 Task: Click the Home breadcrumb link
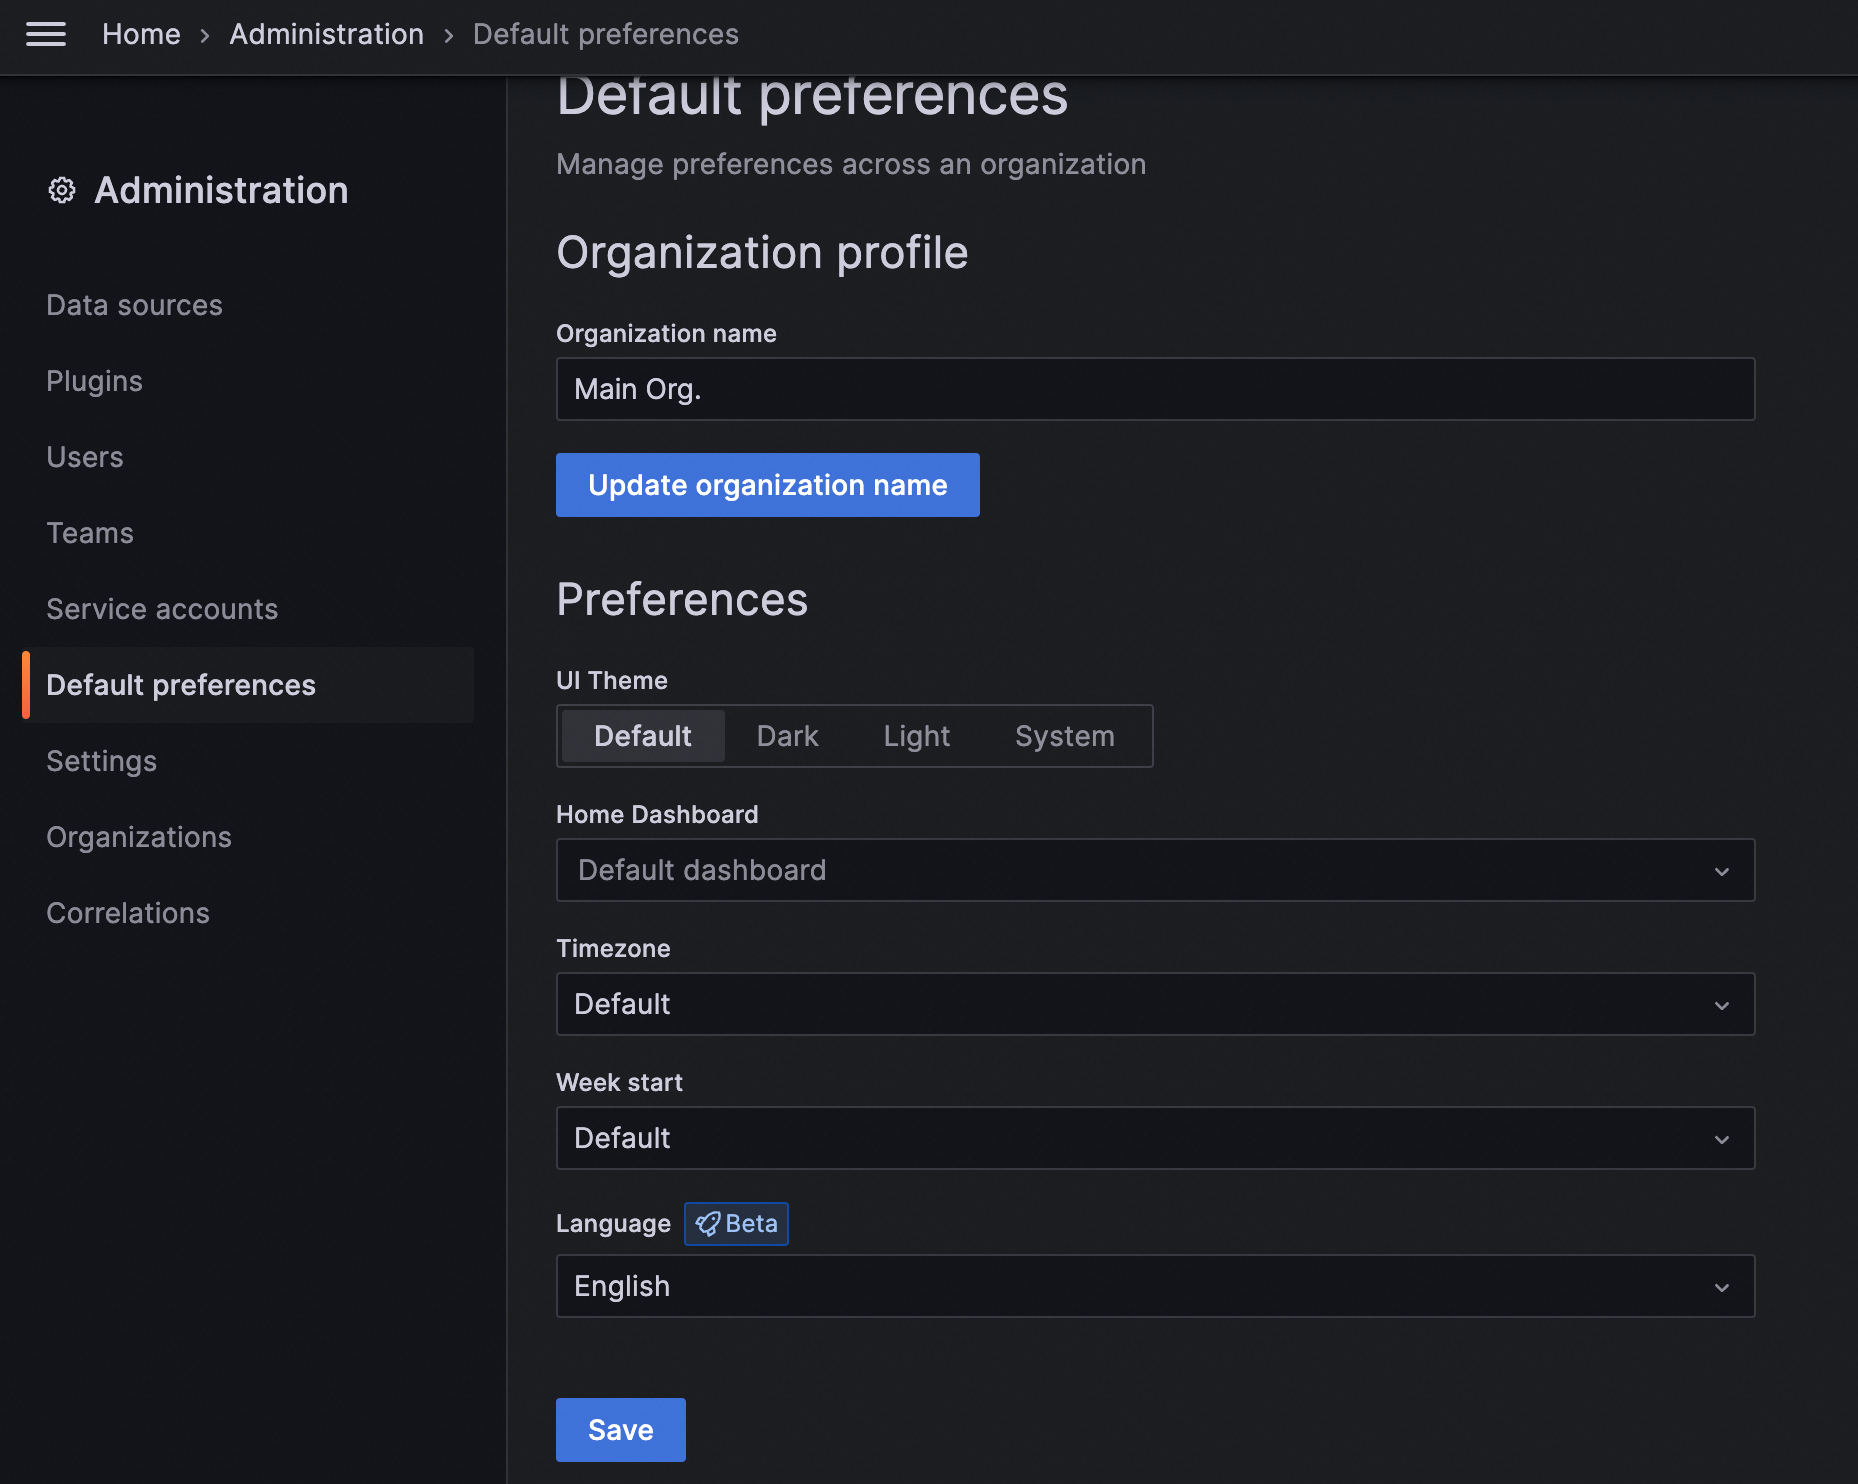141,34
